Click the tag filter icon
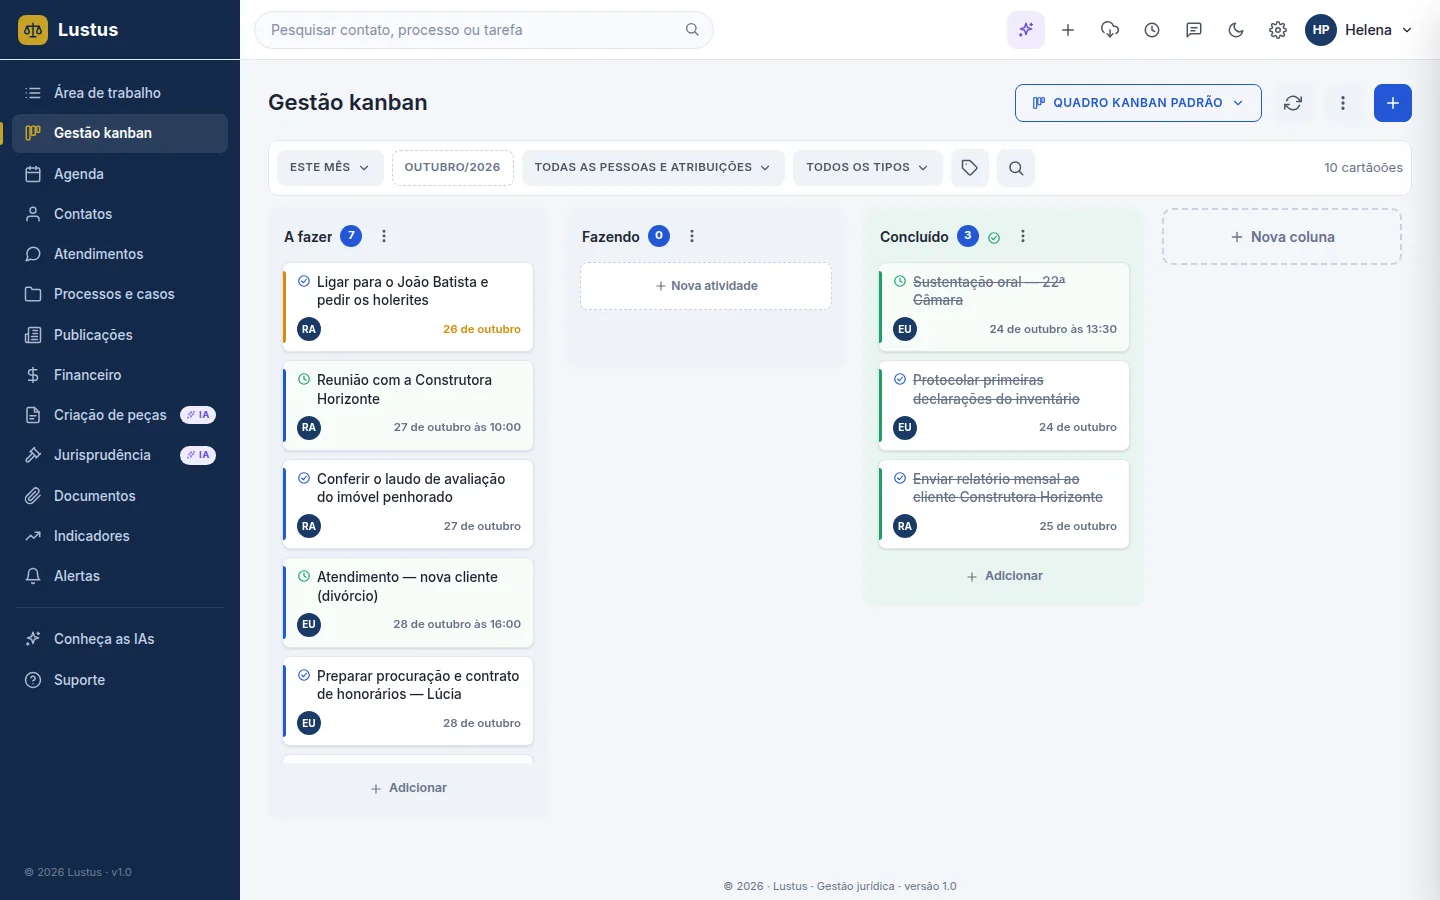Viewport: 1440px width, 900px height. point(969,168)
